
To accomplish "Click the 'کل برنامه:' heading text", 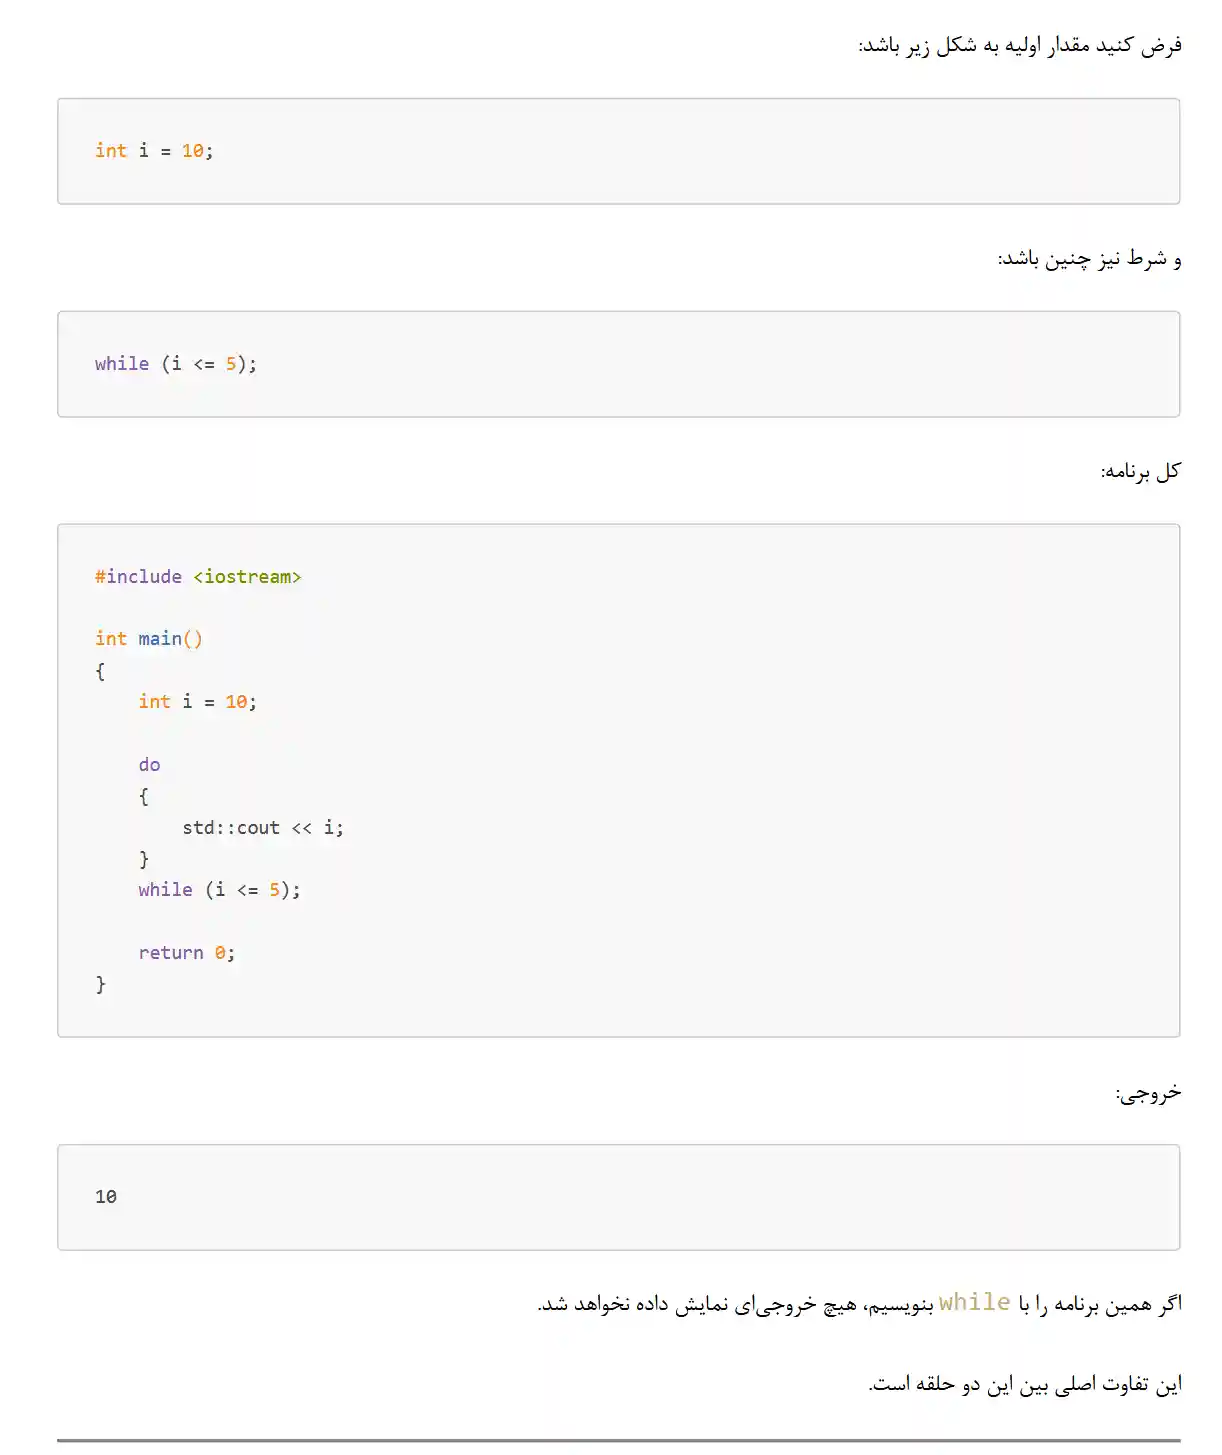I will (x=1141, y=471).
